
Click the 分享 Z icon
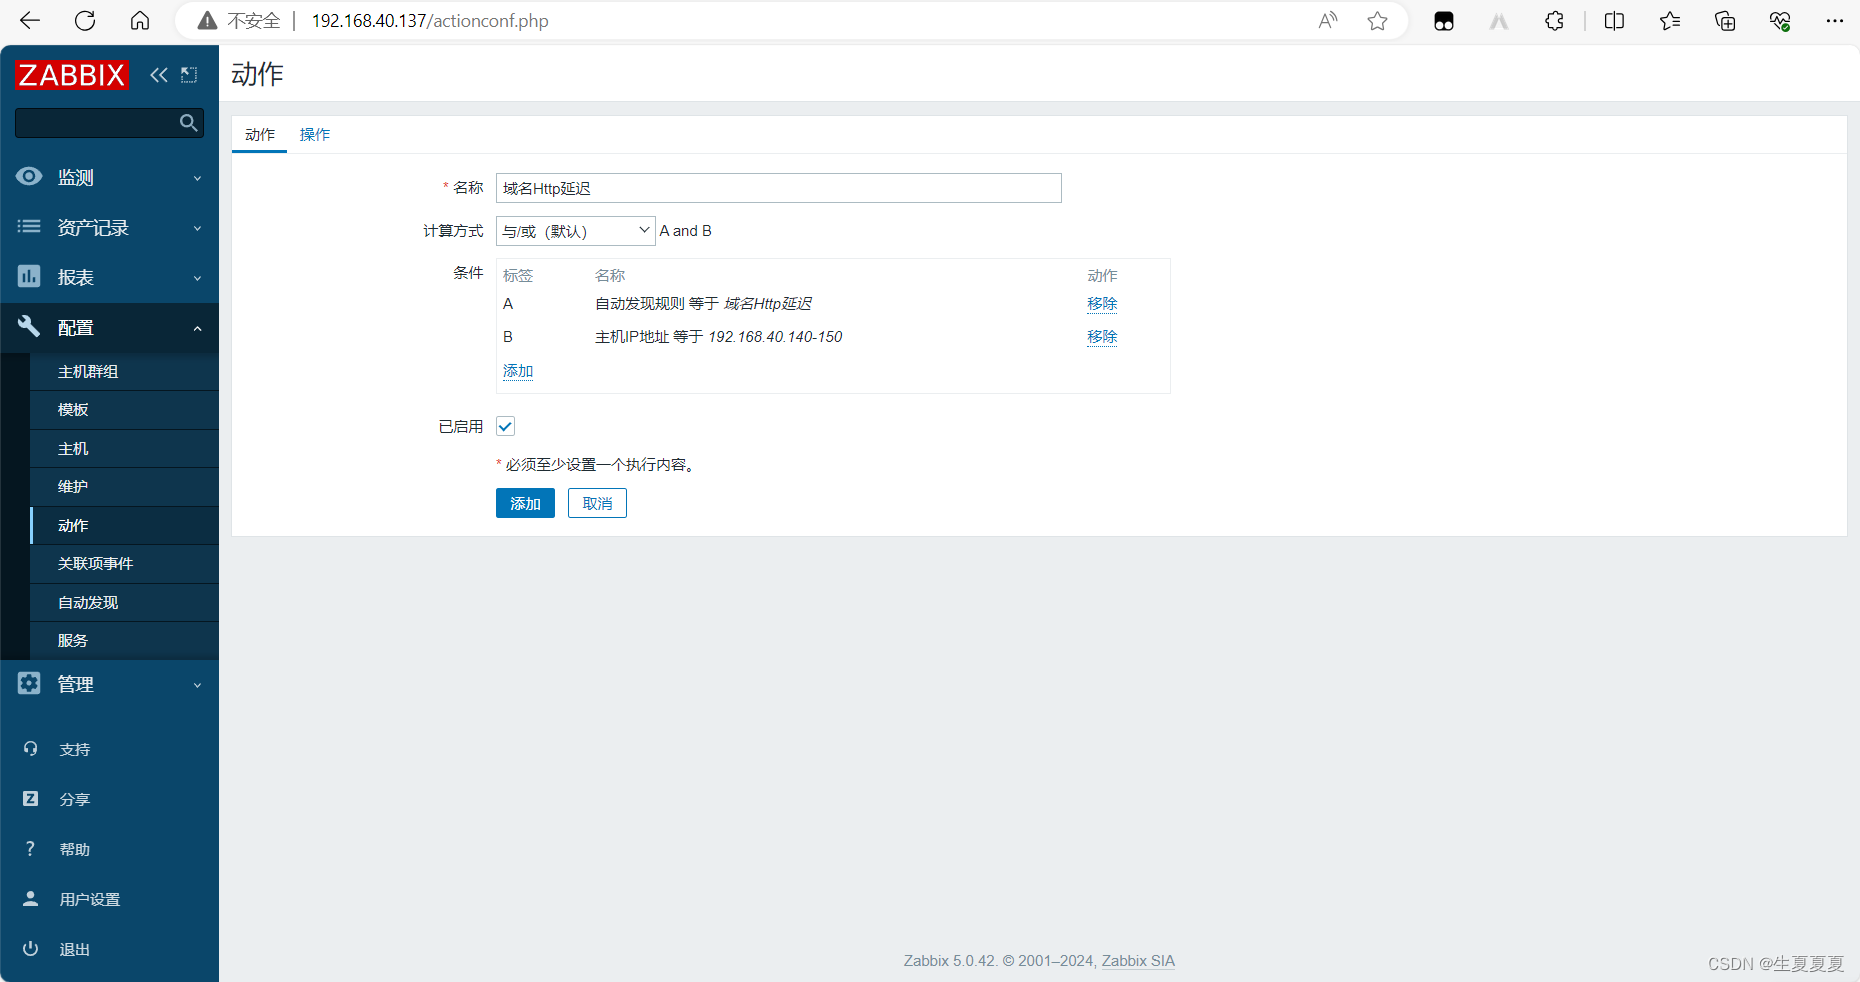(31, 799)
